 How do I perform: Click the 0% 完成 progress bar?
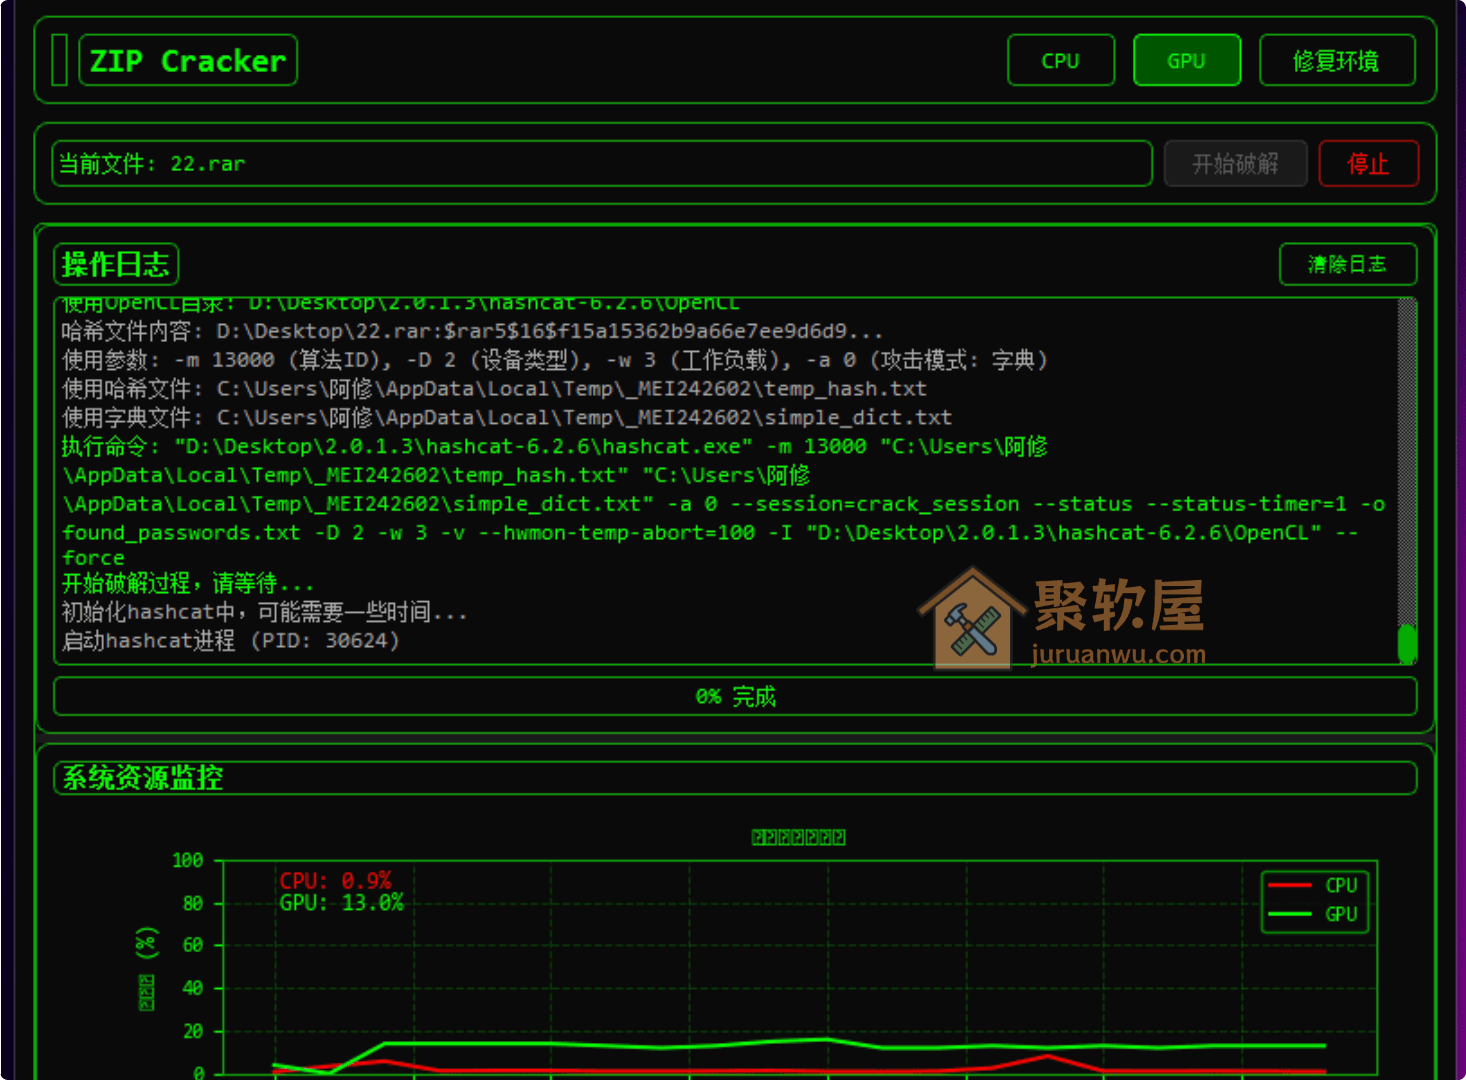pos(735,696)
